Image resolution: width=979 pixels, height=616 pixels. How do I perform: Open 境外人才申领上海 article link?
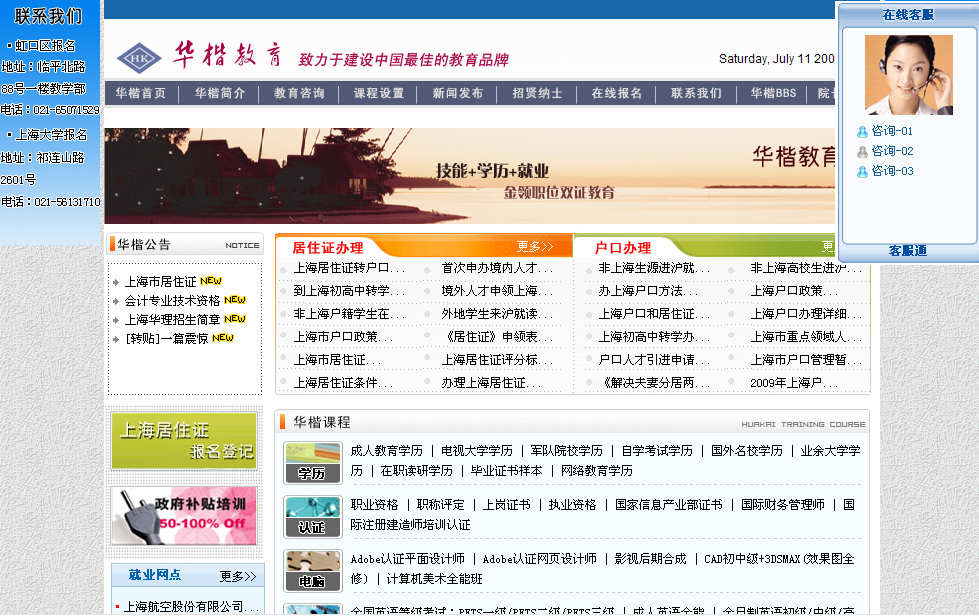tap(497, 291)
